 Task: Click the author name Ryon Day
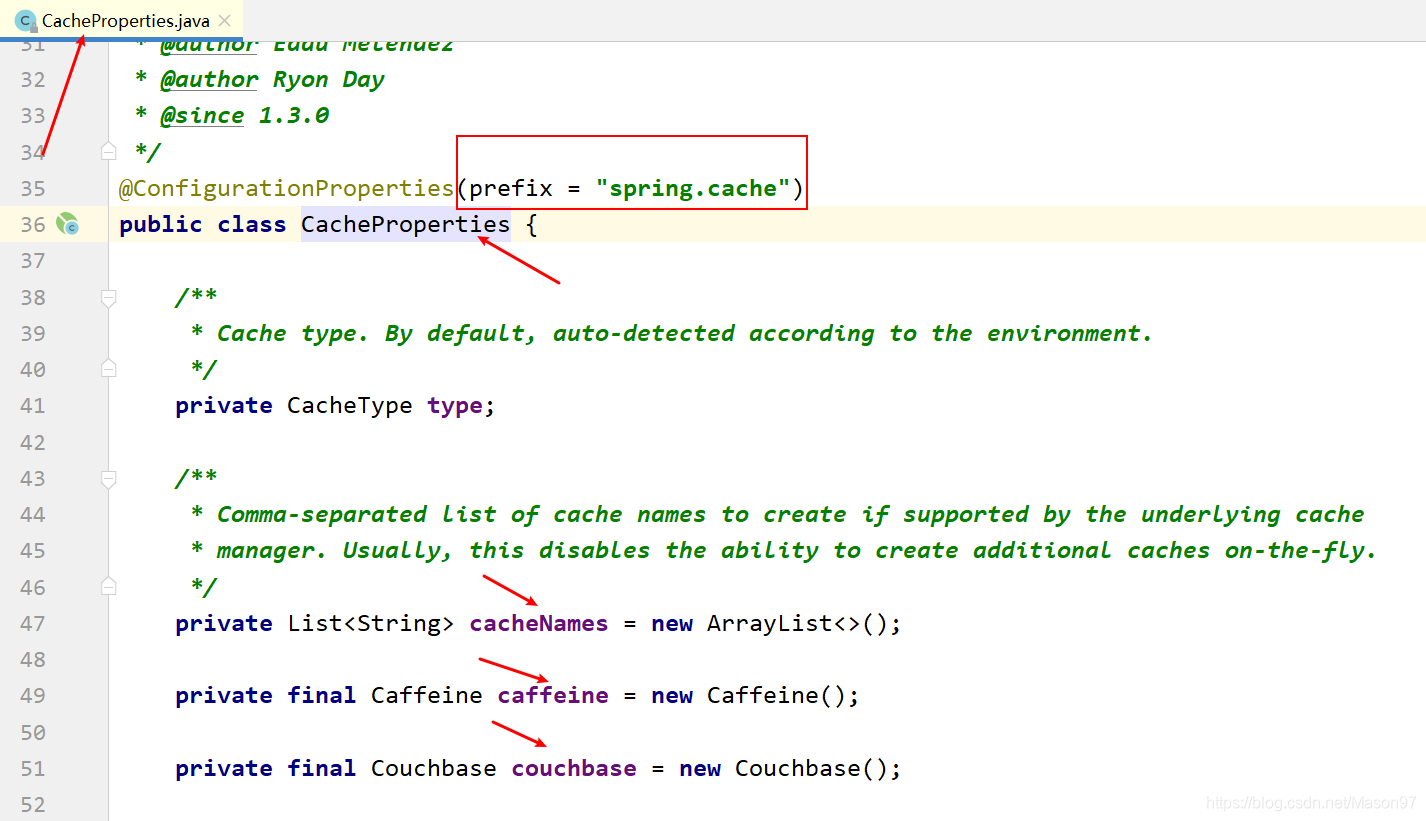pyautogui.click(x=329, y=79)
